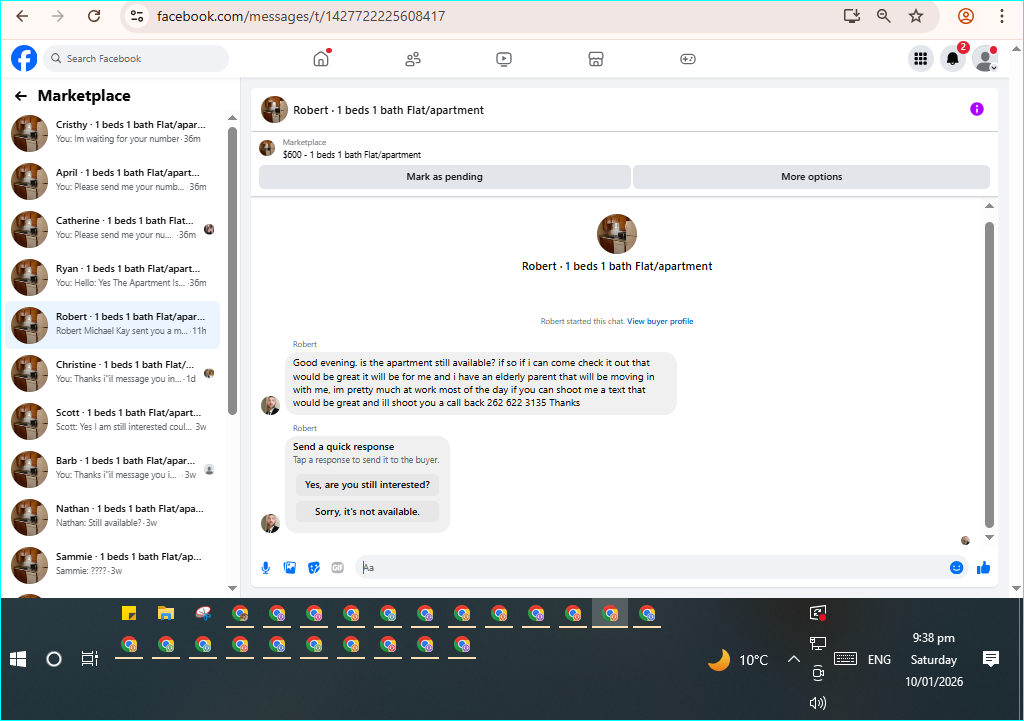Open Windows action center notifications

click(x=991, y=659)
